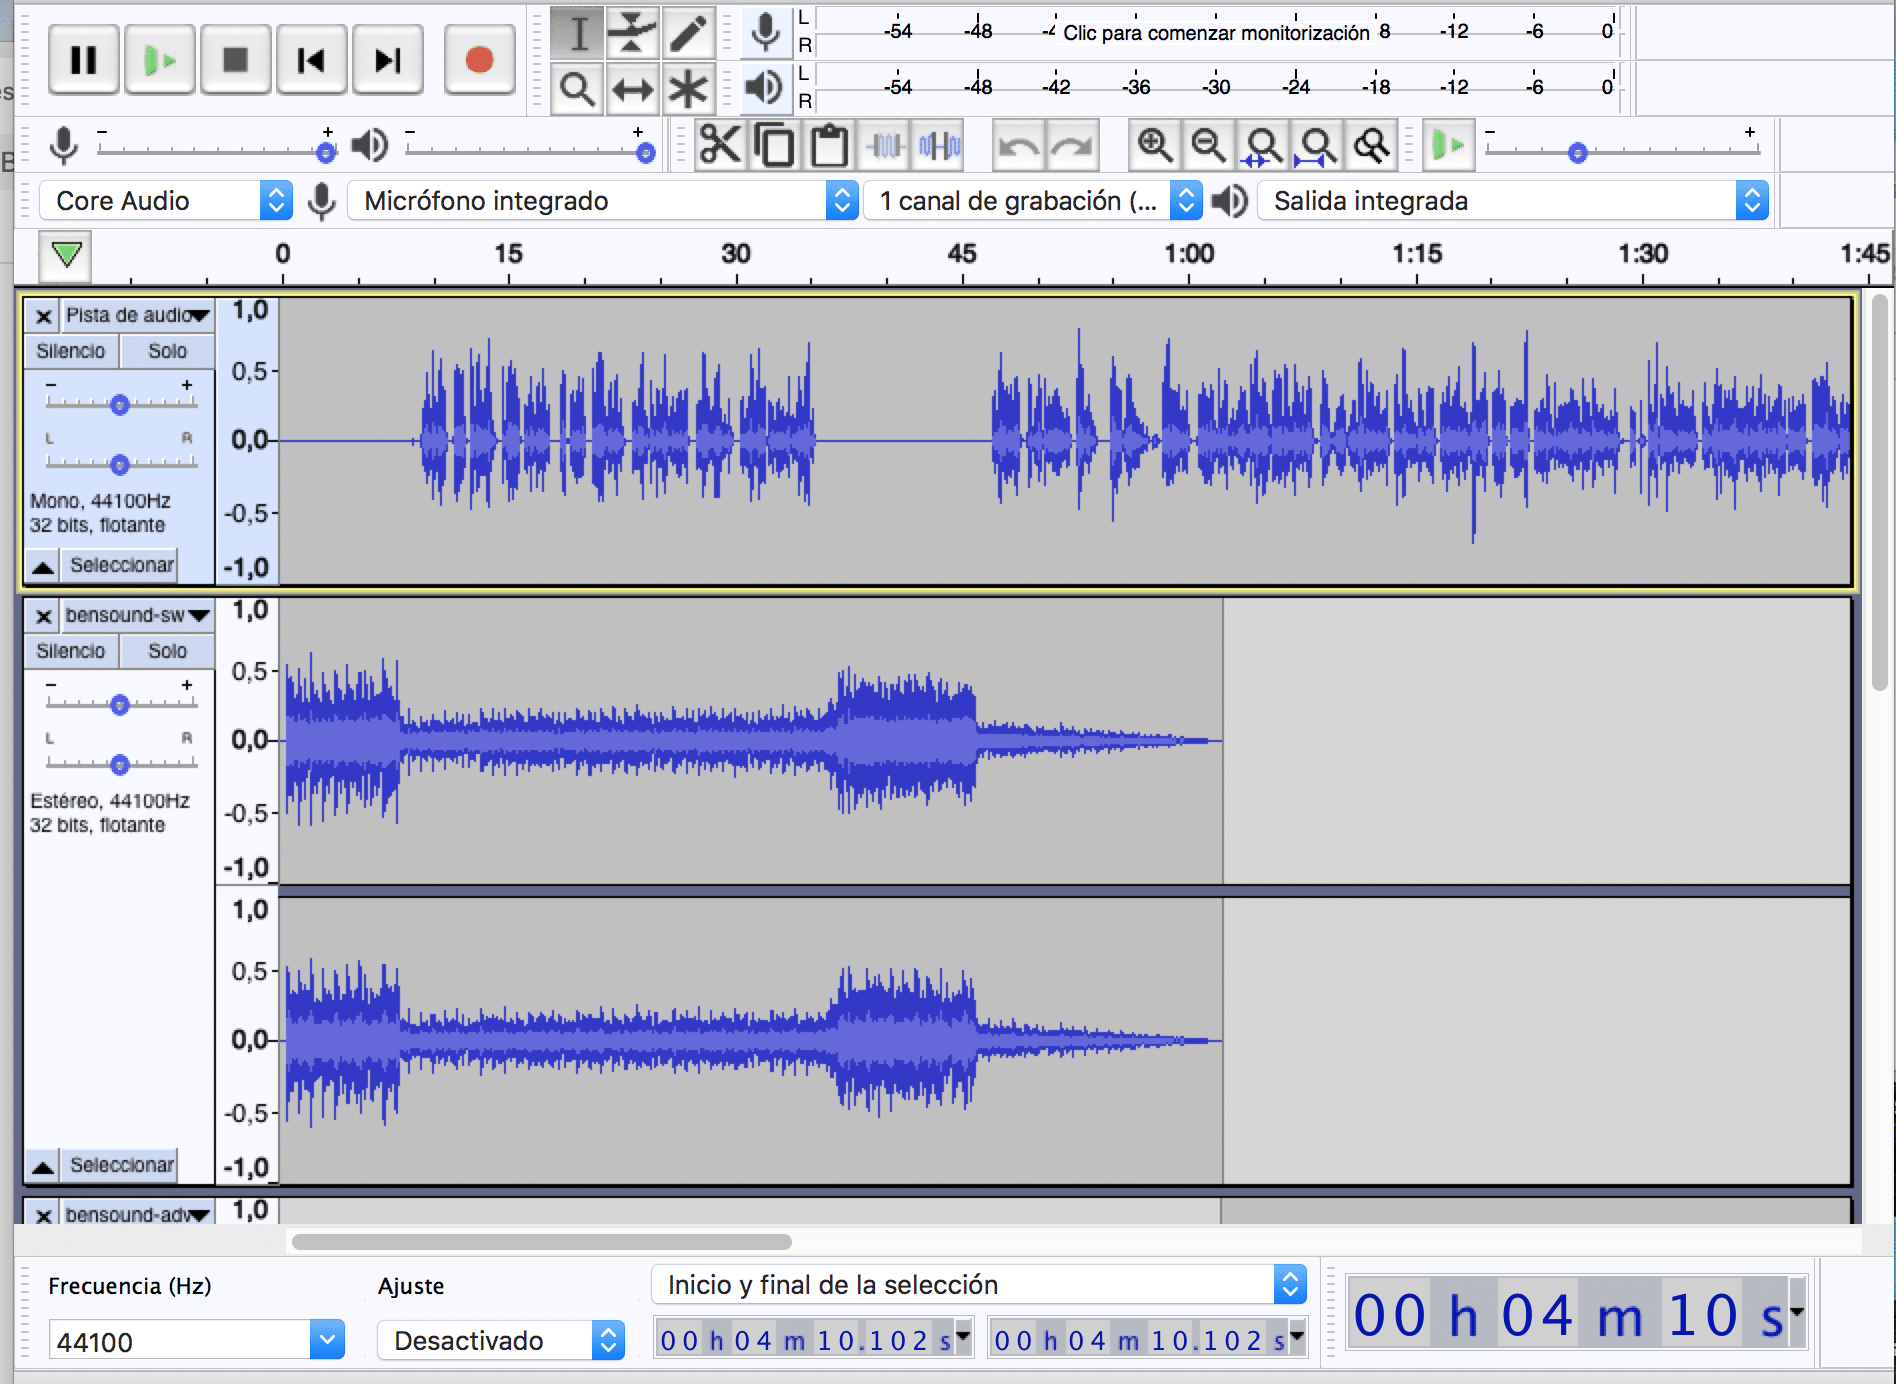Image resolution: width=1896 pixels, height=1384 pixels.
Task: Cut selection with the scissors icon
Action: tap(719, 146)
